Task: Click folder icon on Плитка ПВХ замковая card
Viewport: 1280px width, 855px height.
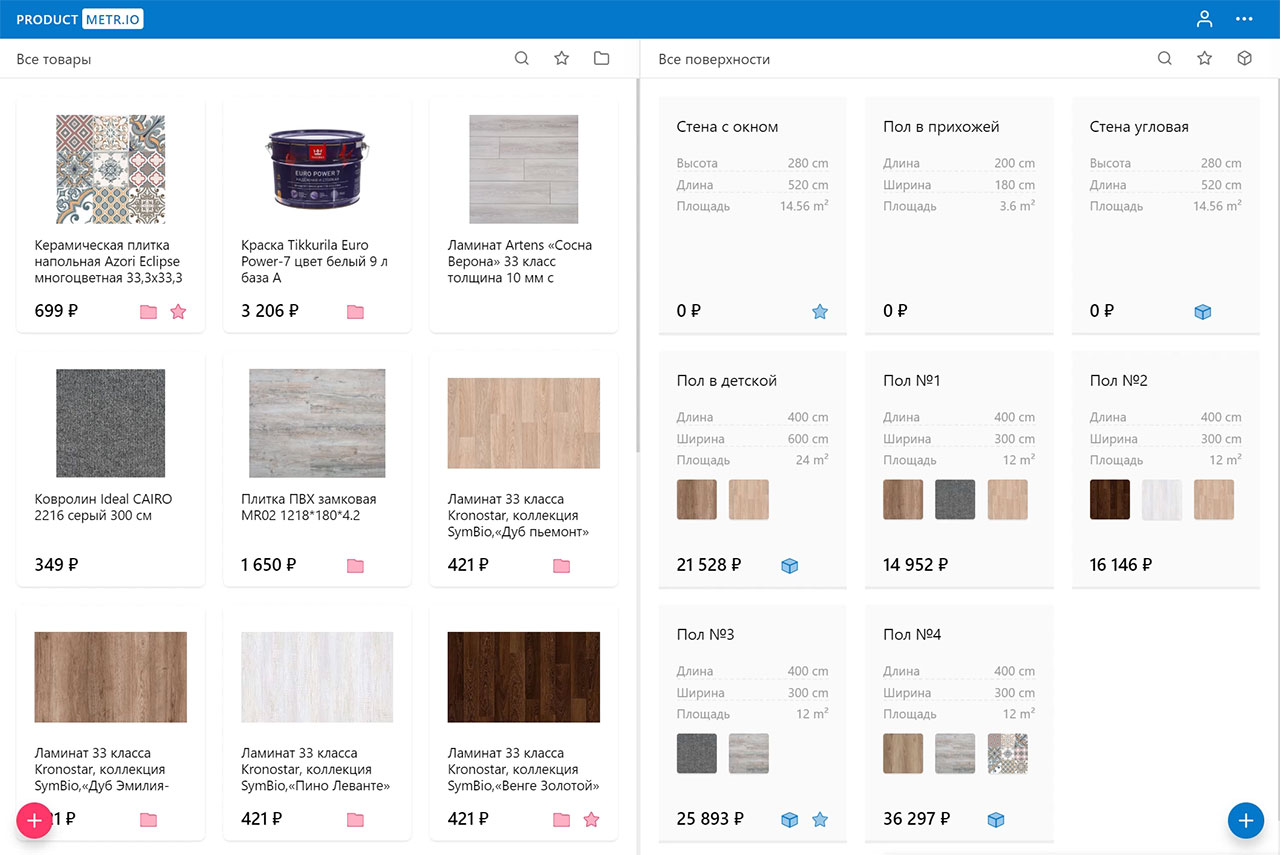Action: coord(355,566)
